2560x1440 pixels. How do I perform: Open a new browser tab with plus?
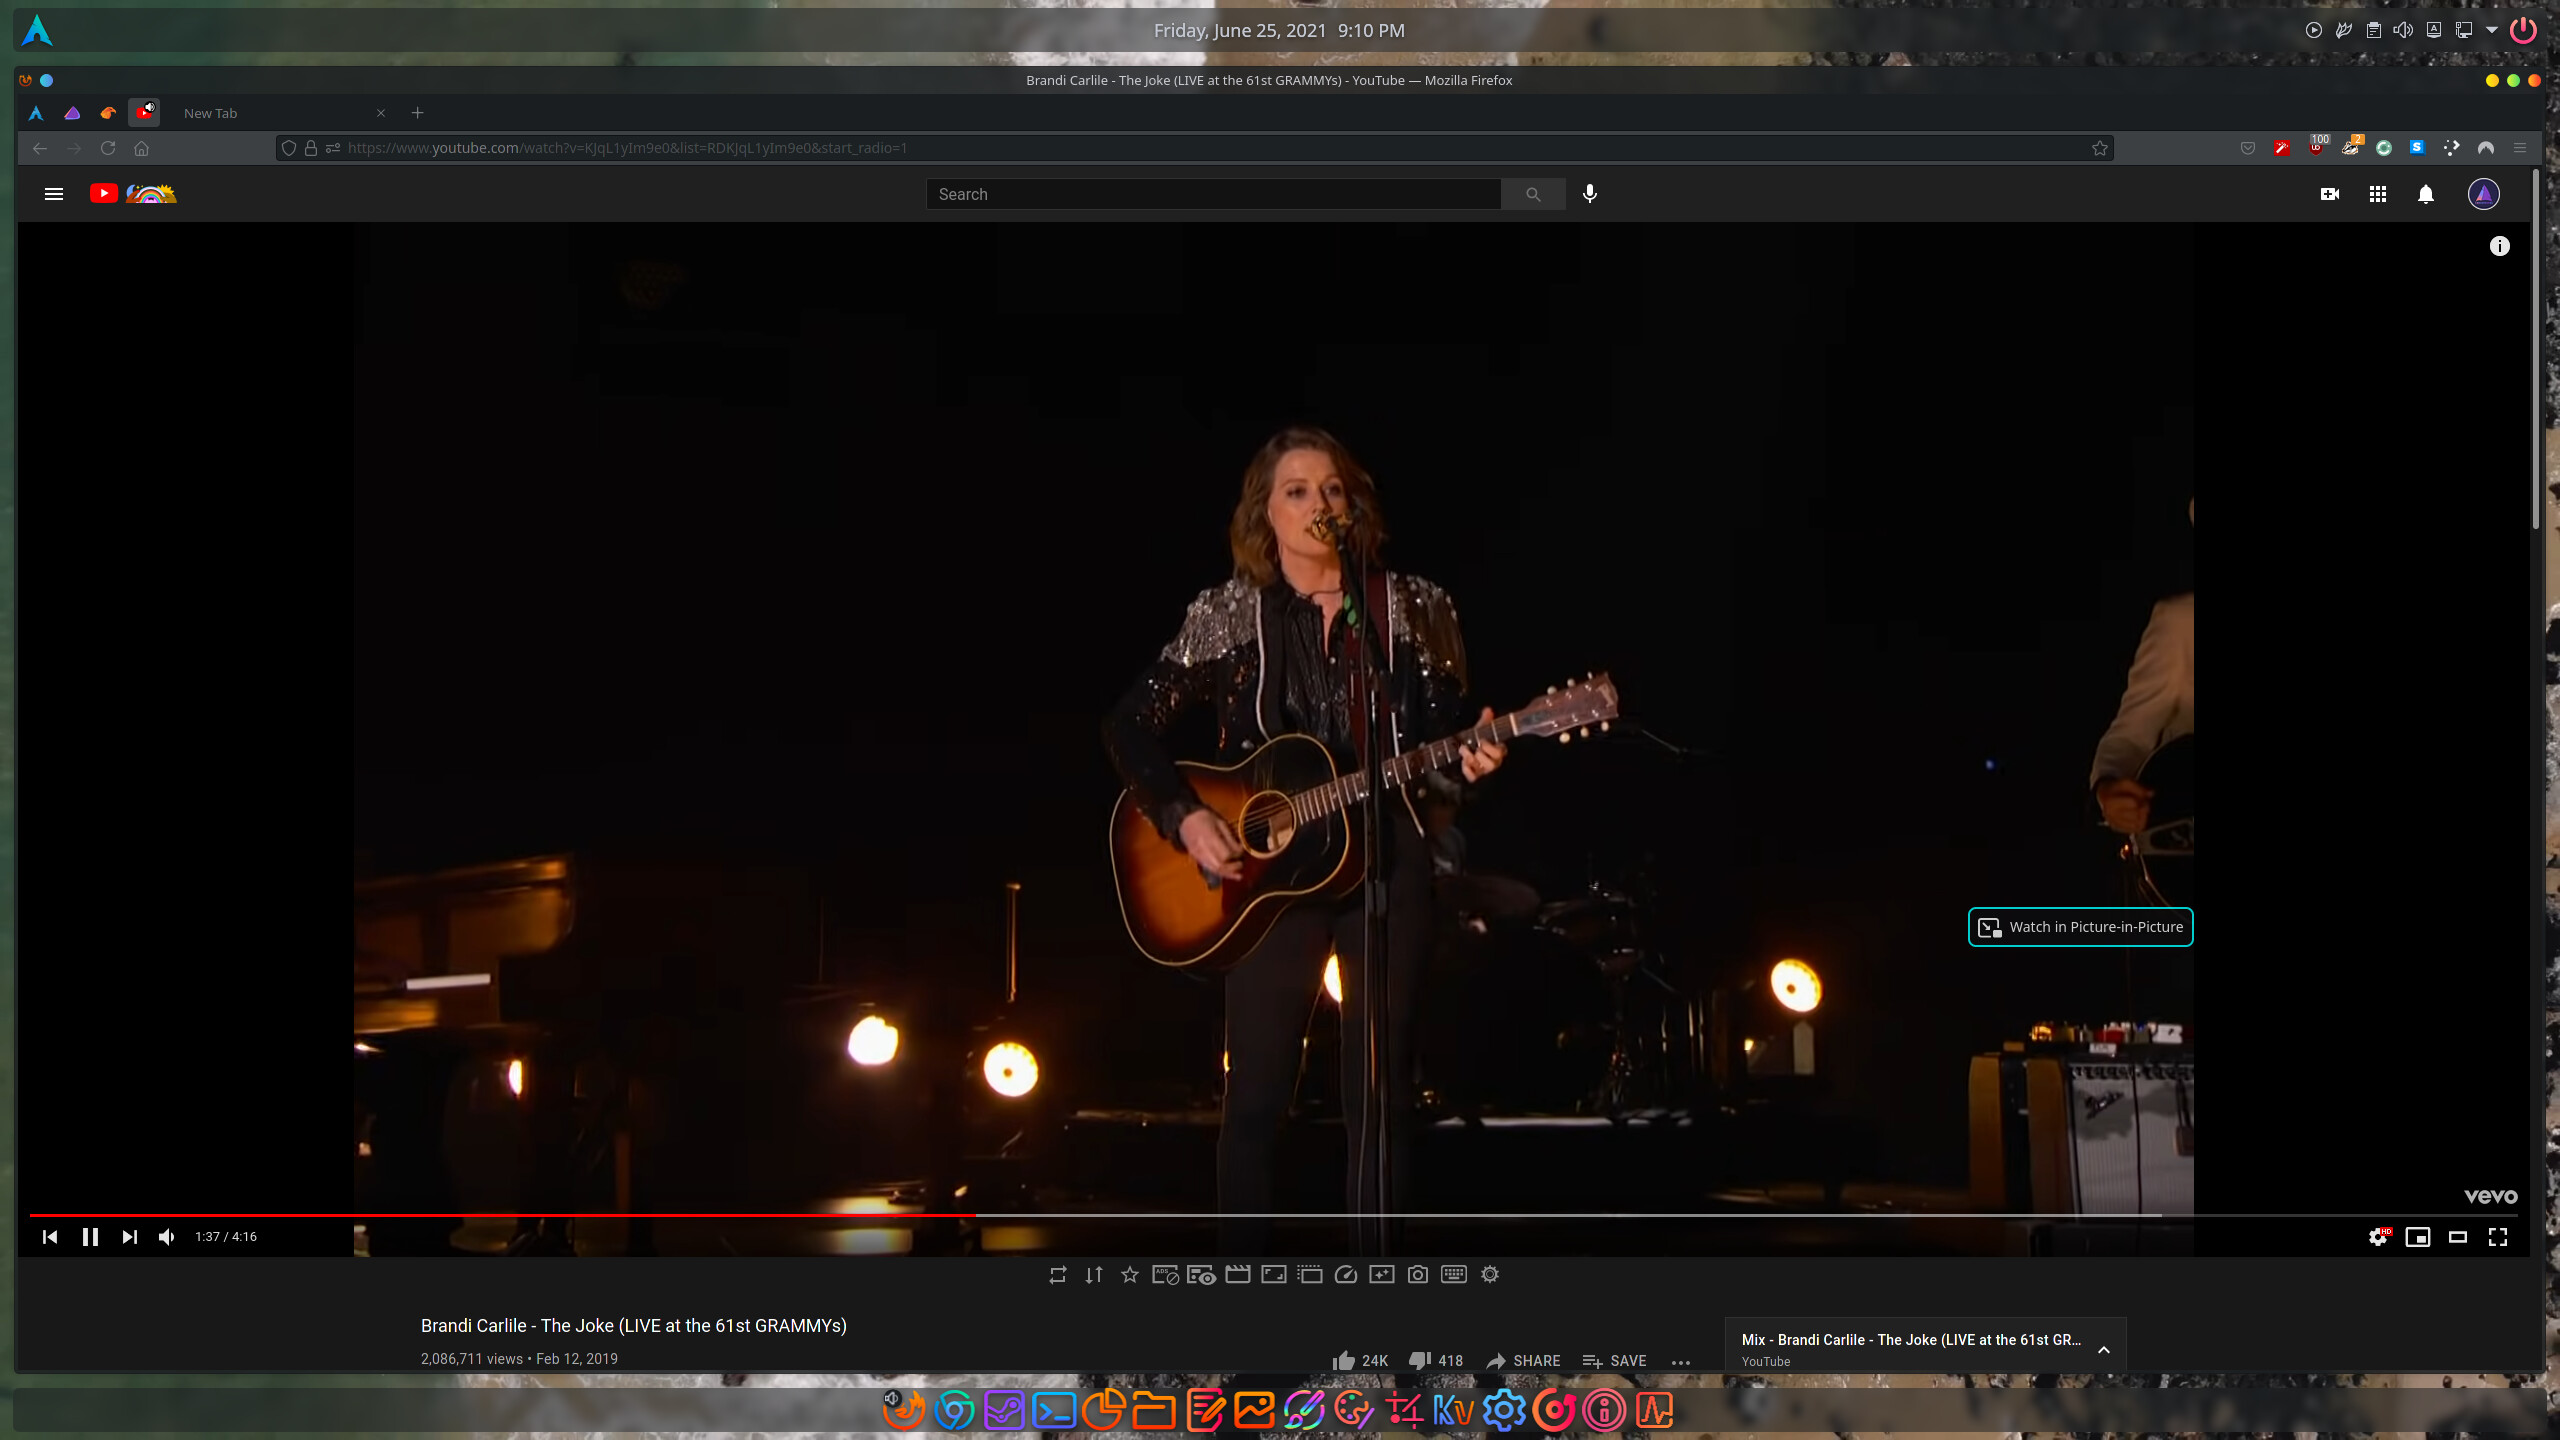tap(418, 113)
